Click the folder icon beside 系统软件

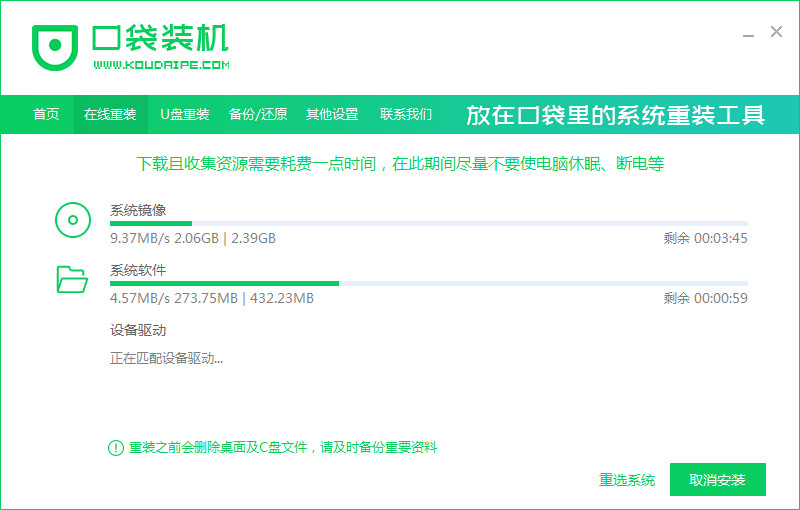tap(72, 279)
